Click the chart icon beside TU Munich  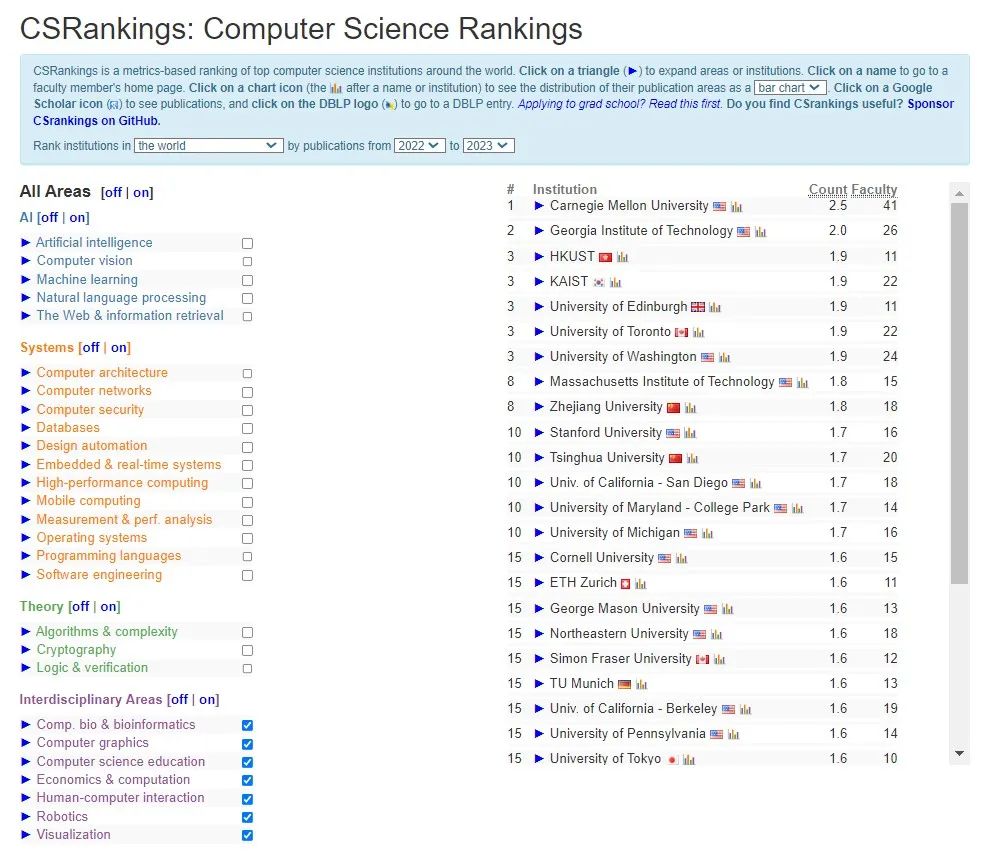[641, 685]
